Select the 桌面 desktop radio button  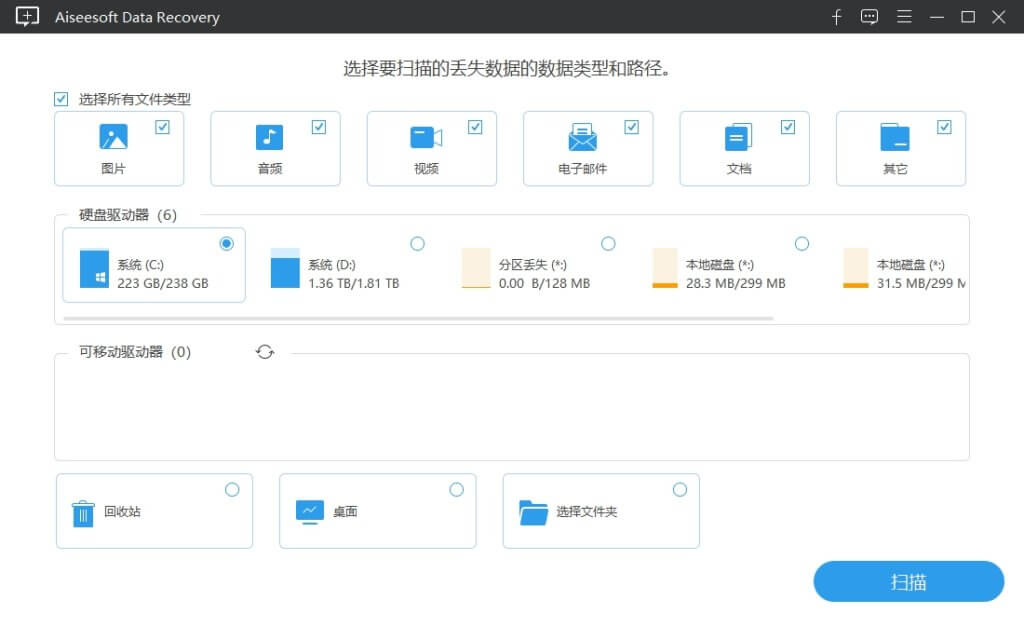[x=456, y=489]
